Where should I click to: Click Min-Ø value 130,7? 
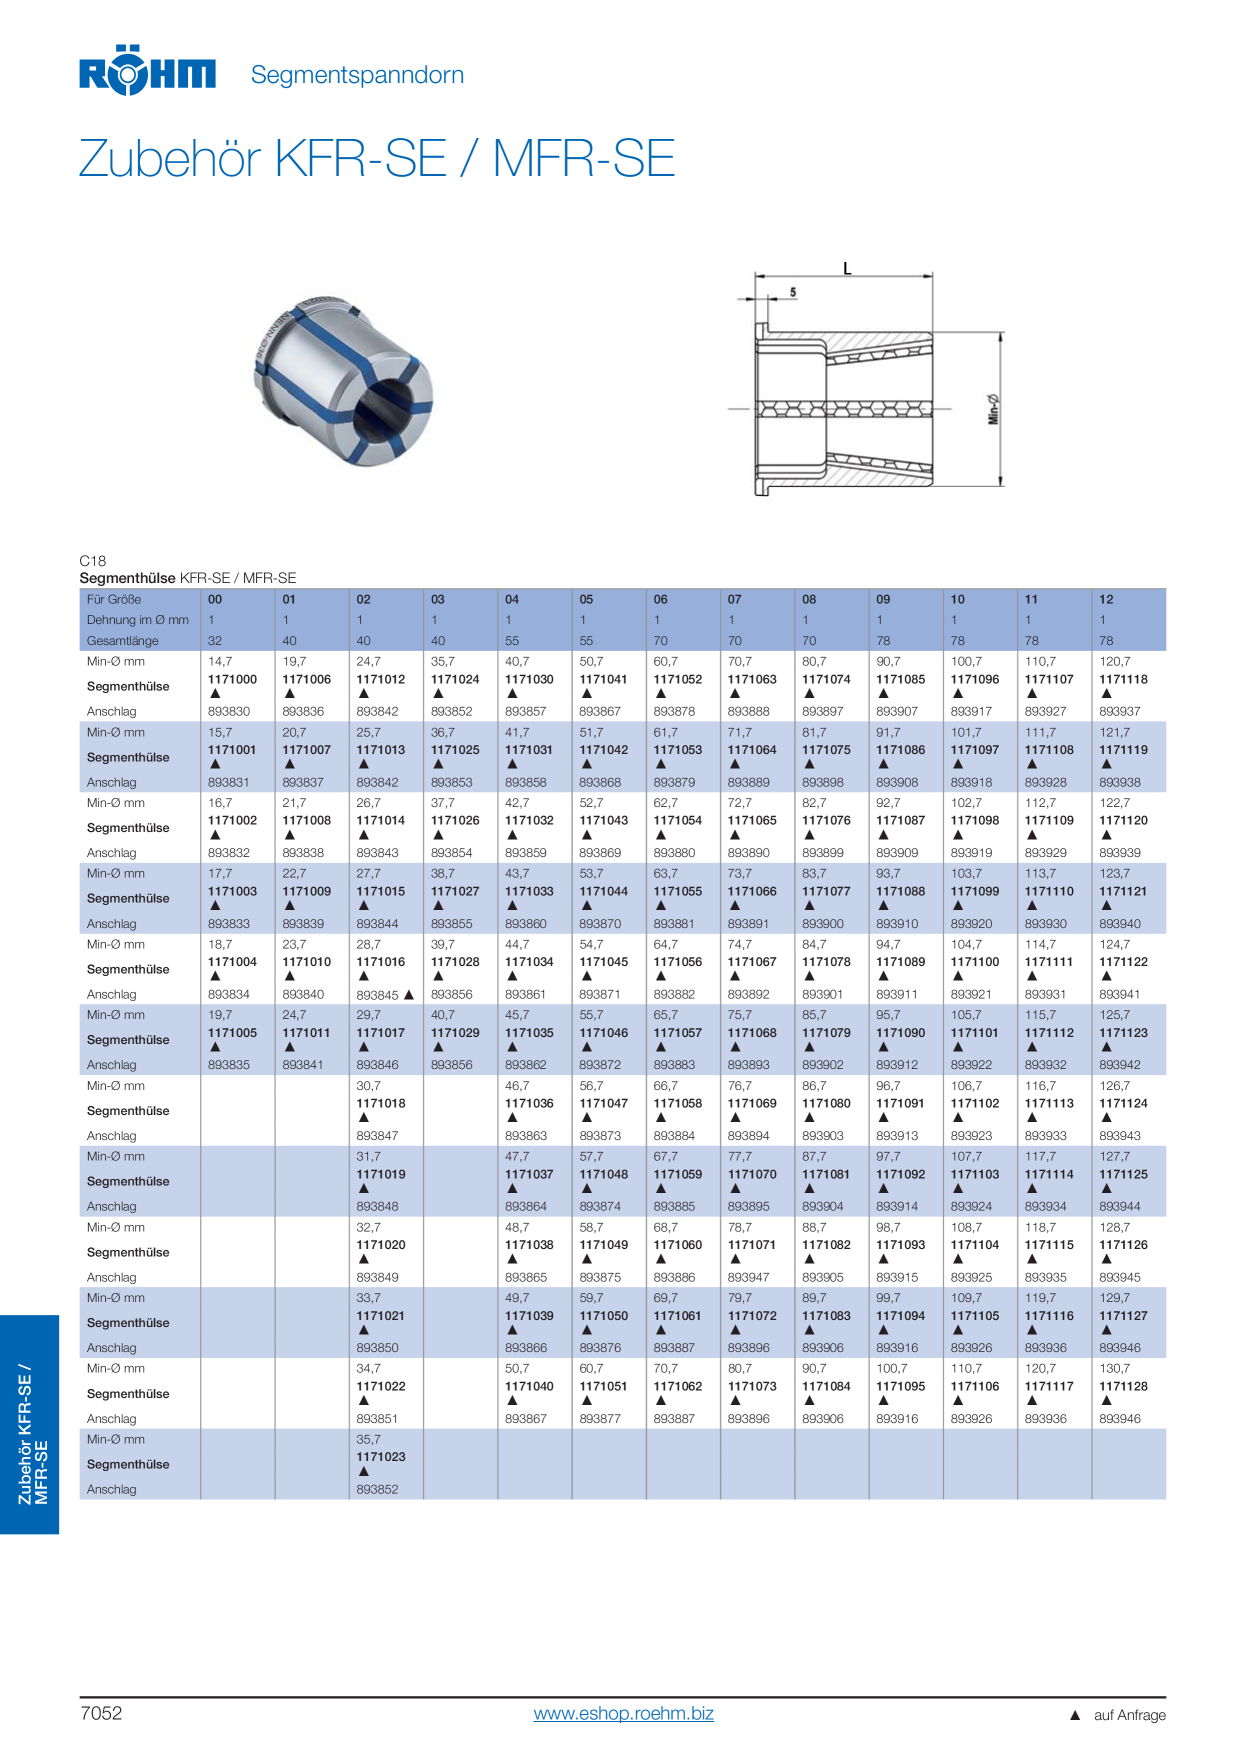1115,1369
